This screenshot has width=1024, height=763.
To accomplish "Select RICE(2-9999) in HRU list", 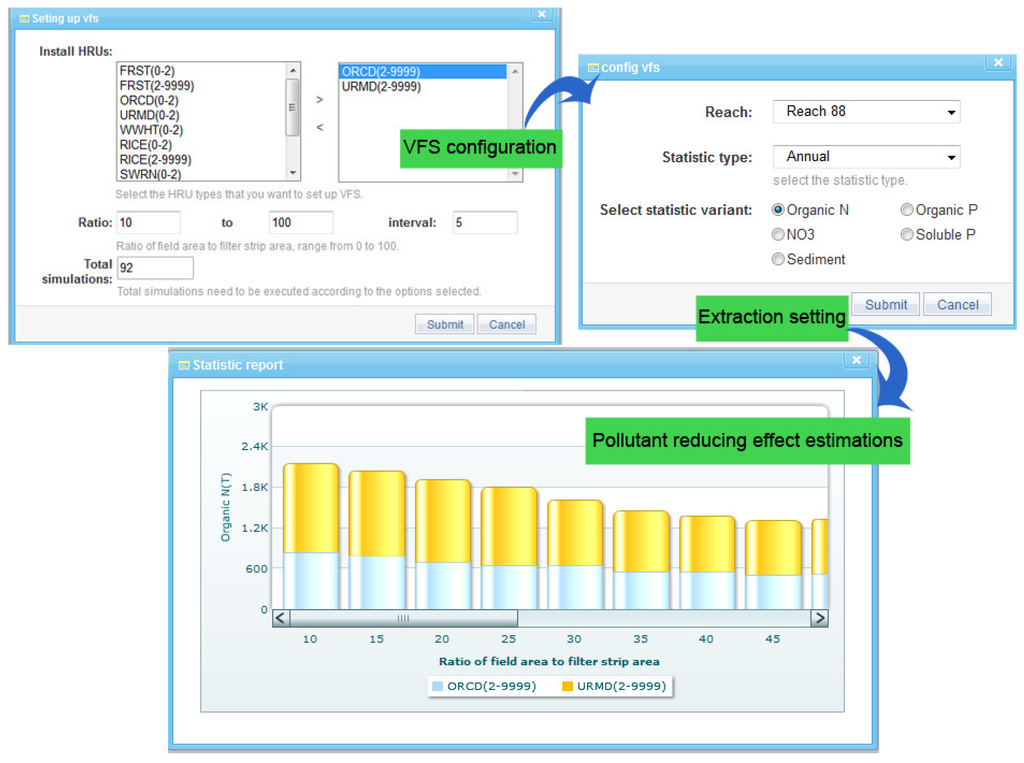I will coord(155,160).
